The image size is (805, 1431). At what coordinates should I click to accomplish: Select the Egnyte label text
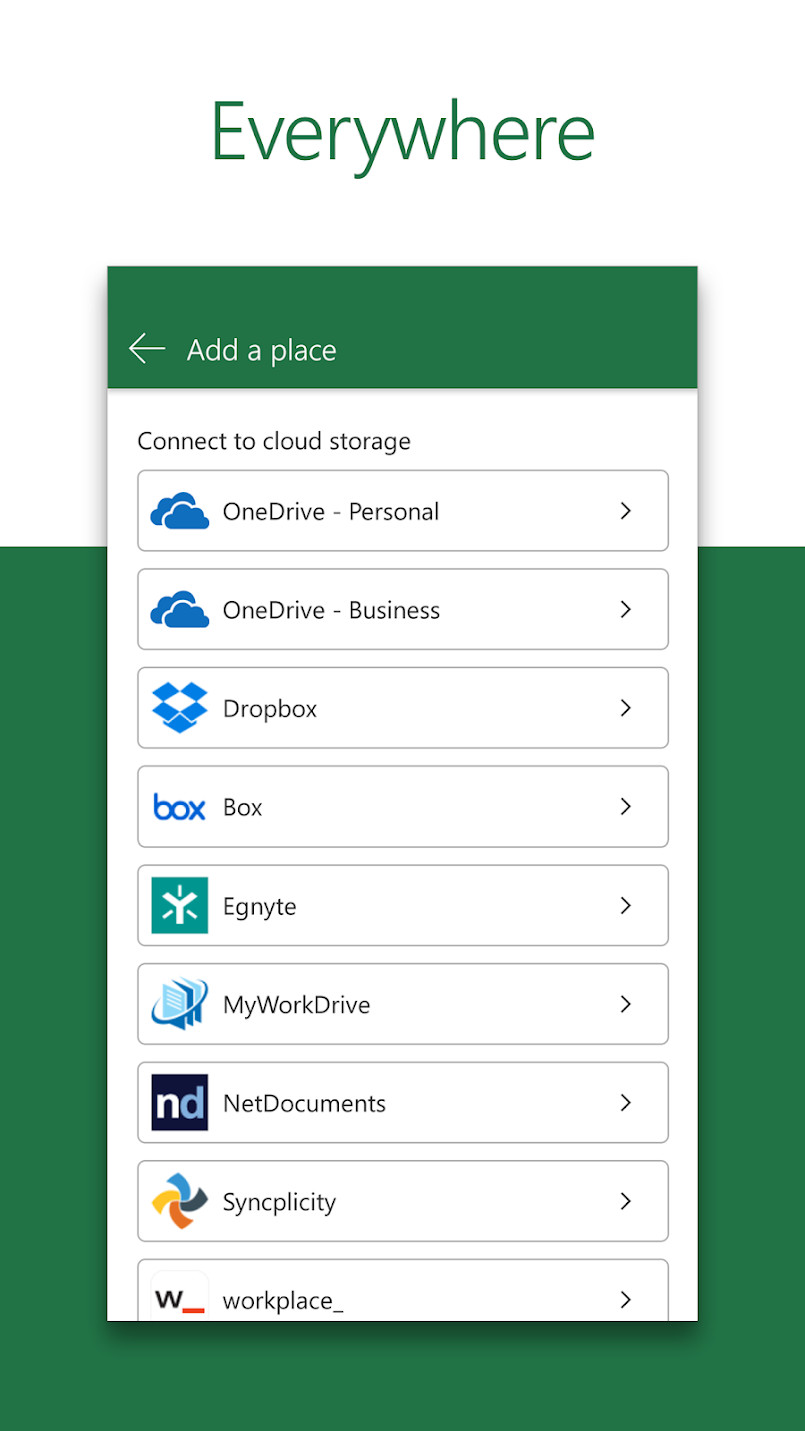pos(259,907)
